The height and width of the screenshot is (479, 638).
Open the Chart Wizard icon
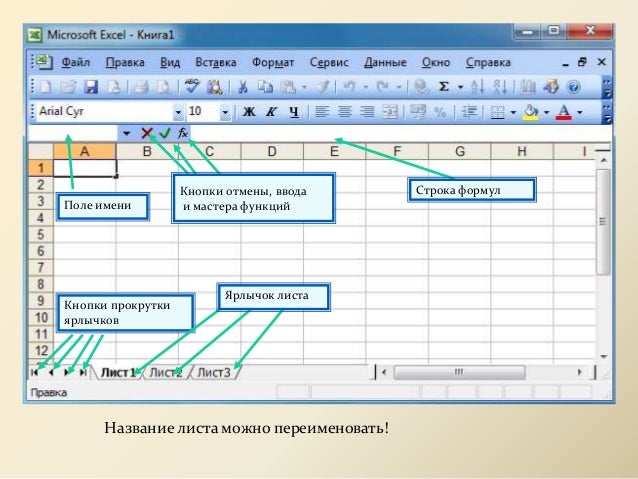tap(528, 87)
